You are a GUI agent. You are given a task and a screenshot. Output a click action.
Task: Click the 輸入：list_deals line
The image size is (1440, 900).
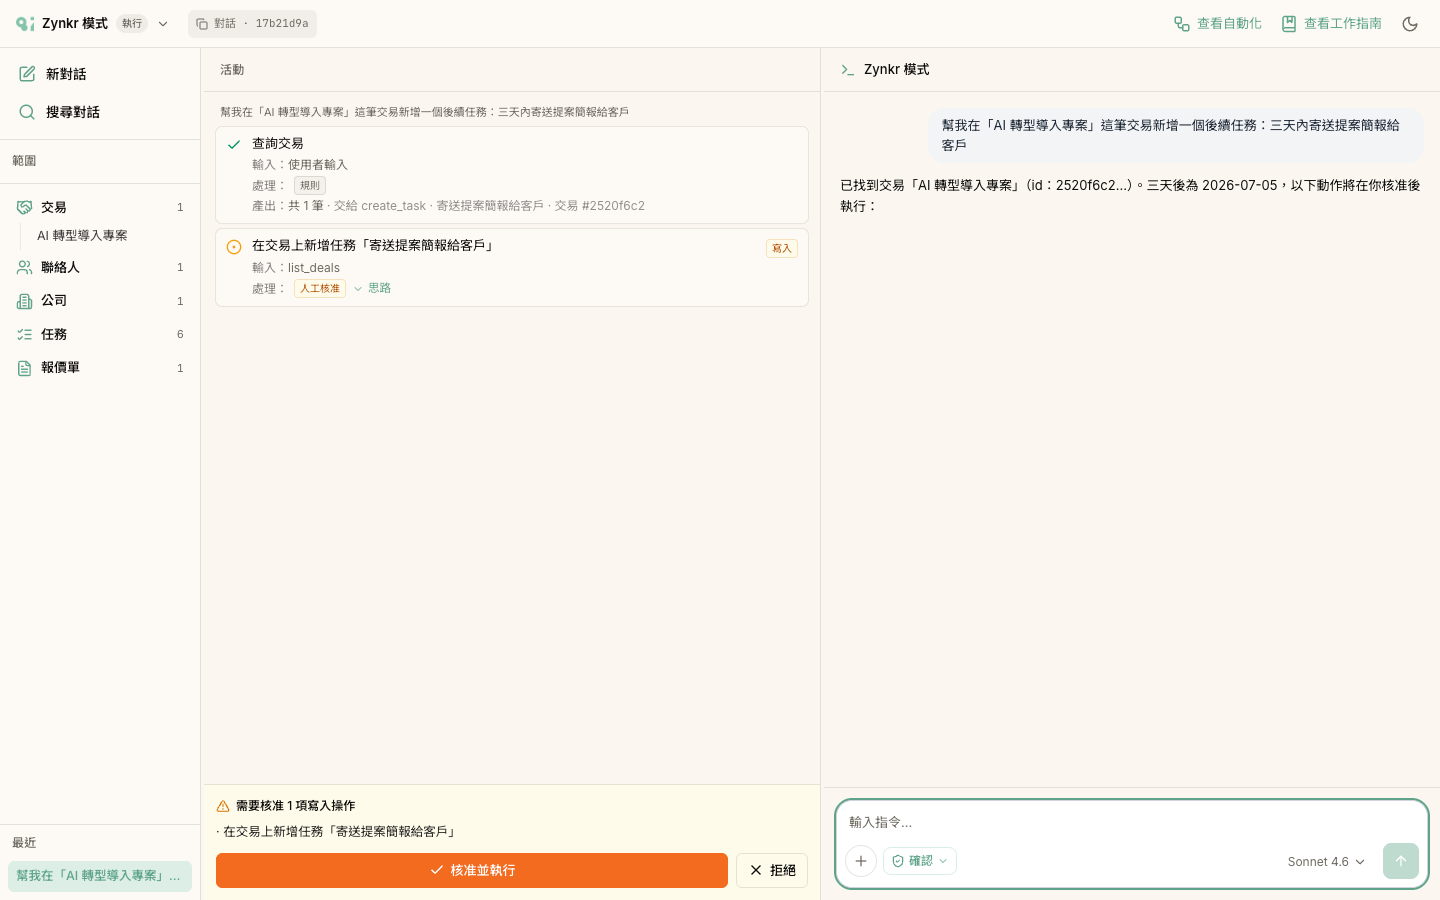pos(296,268)
